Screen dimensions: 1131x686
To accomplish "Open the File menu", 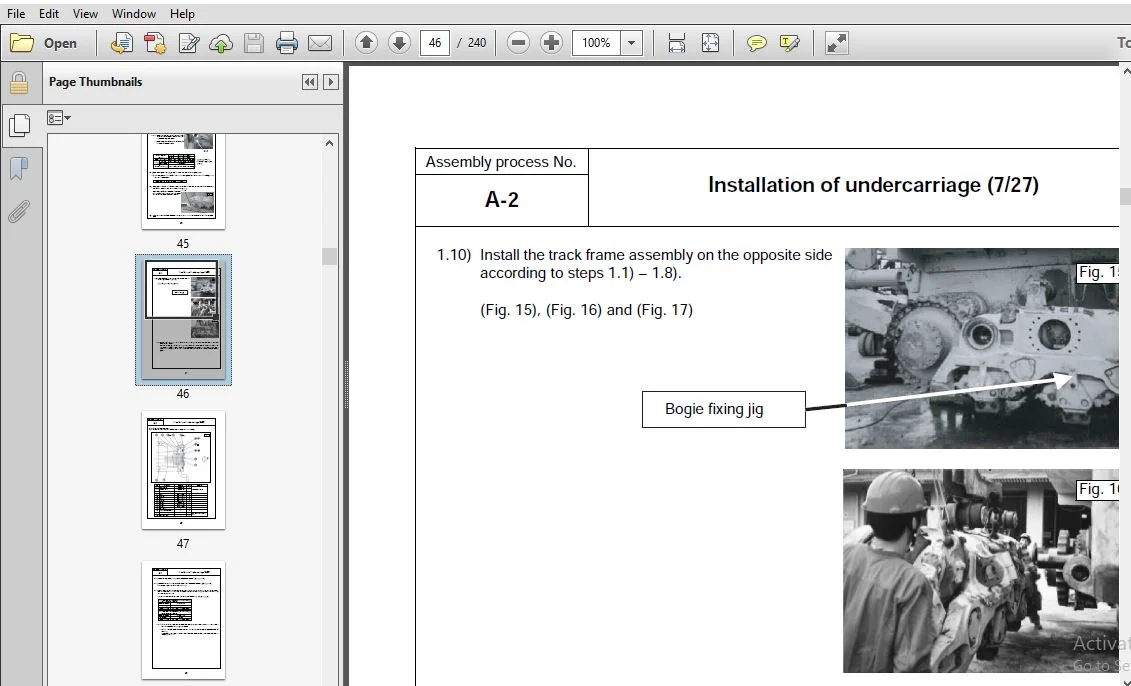I will 16,14.
